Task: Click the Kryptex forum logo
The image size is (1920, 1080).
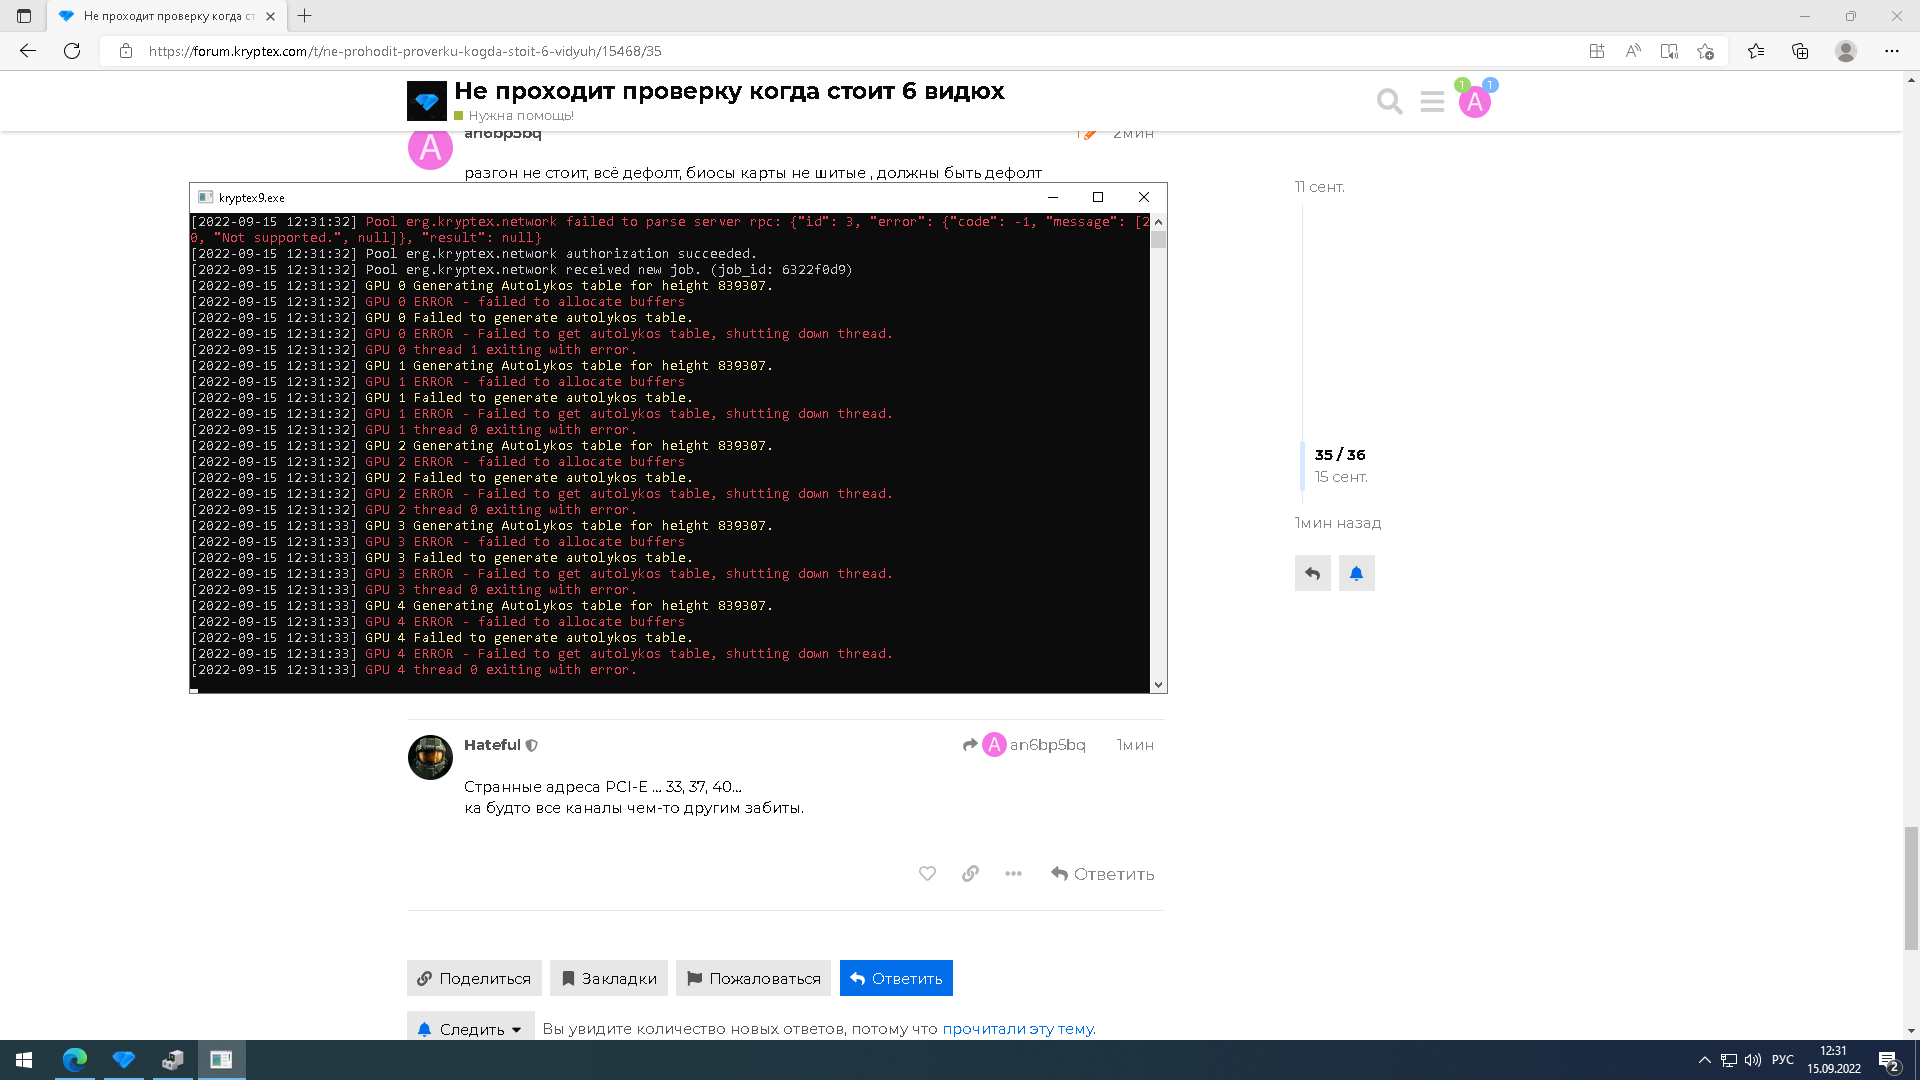Action: tap(426, 101)
